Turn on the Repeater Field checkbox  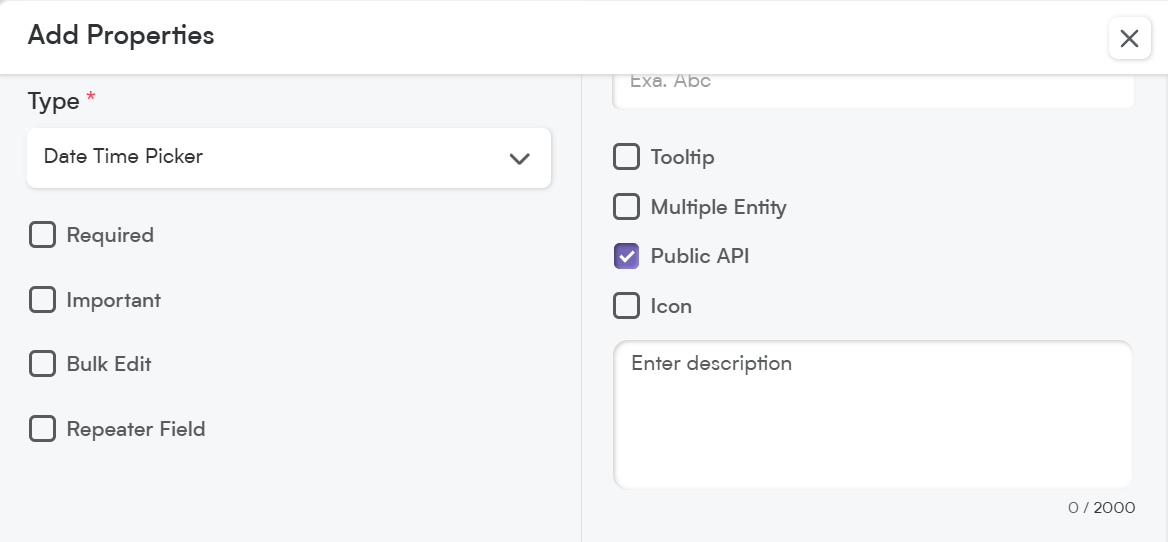coord(42,429)
